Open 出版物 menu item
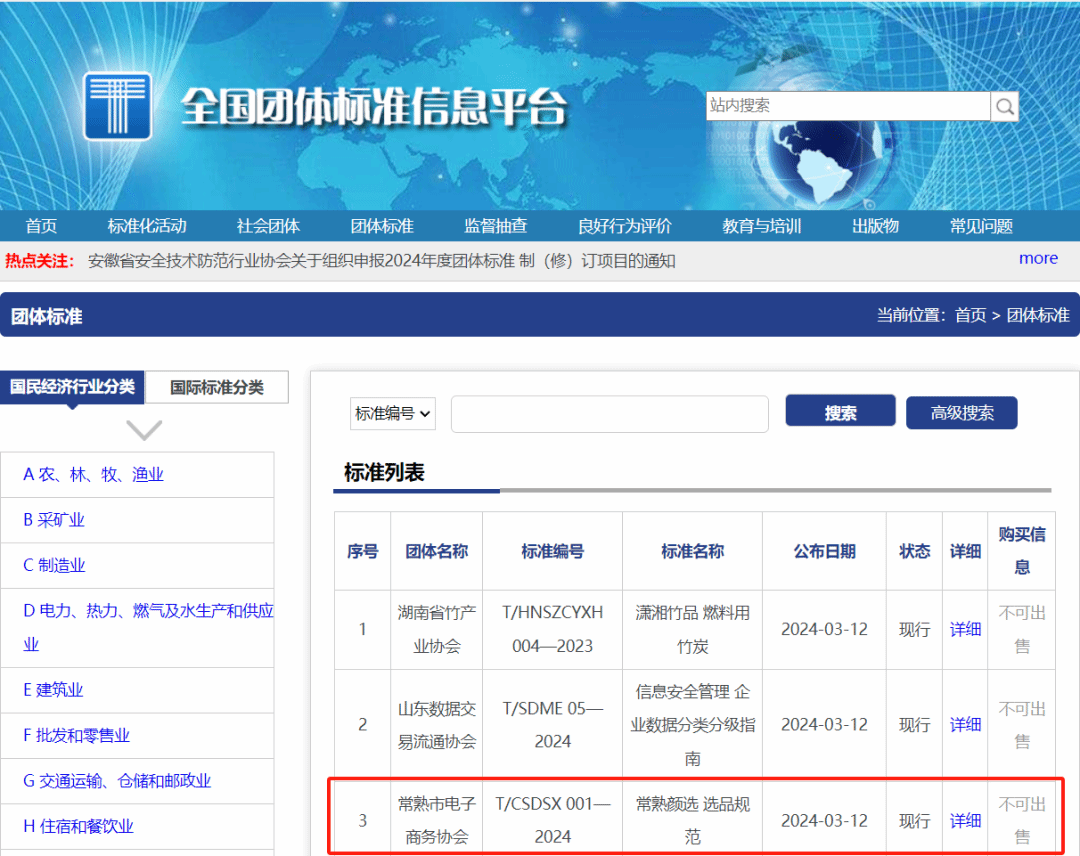 (x=875, y=226)
